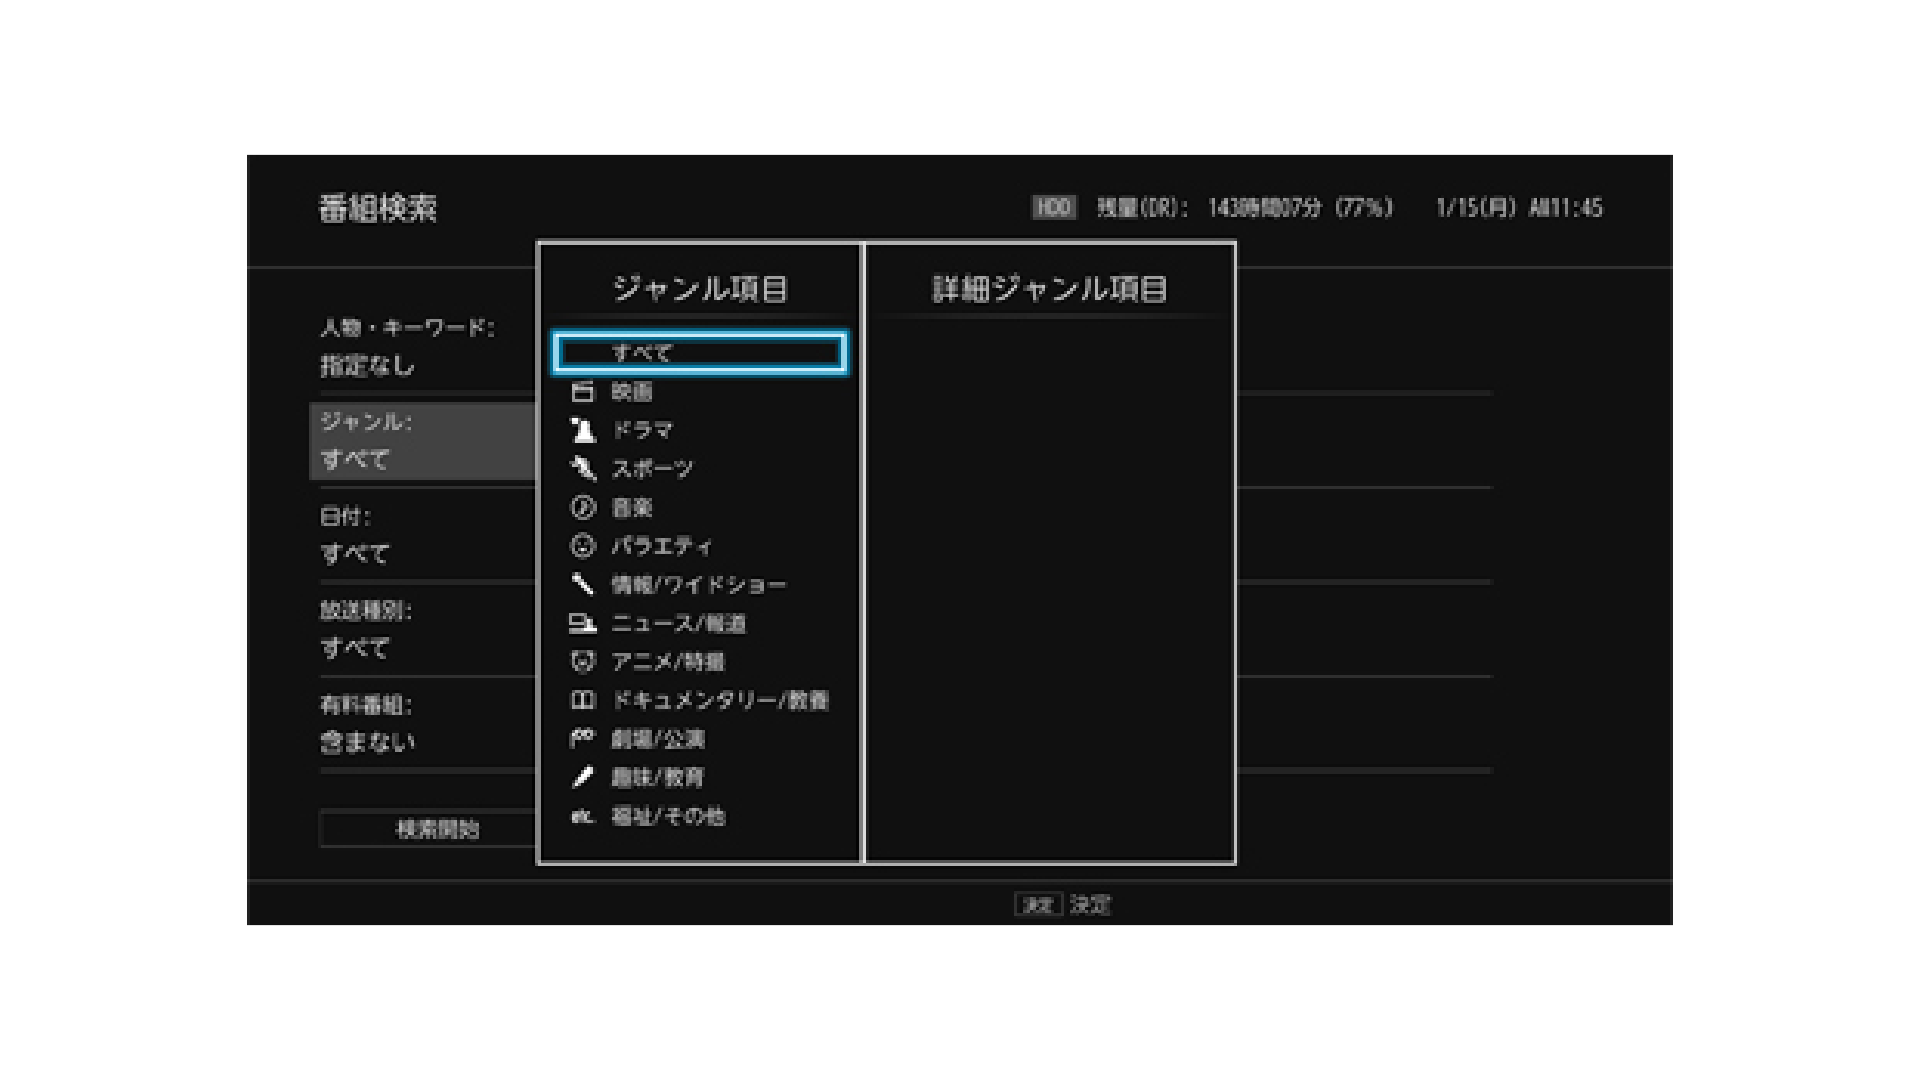
Task: Click the variety (バラエティ) smiley icon
Action: (582, 546)
